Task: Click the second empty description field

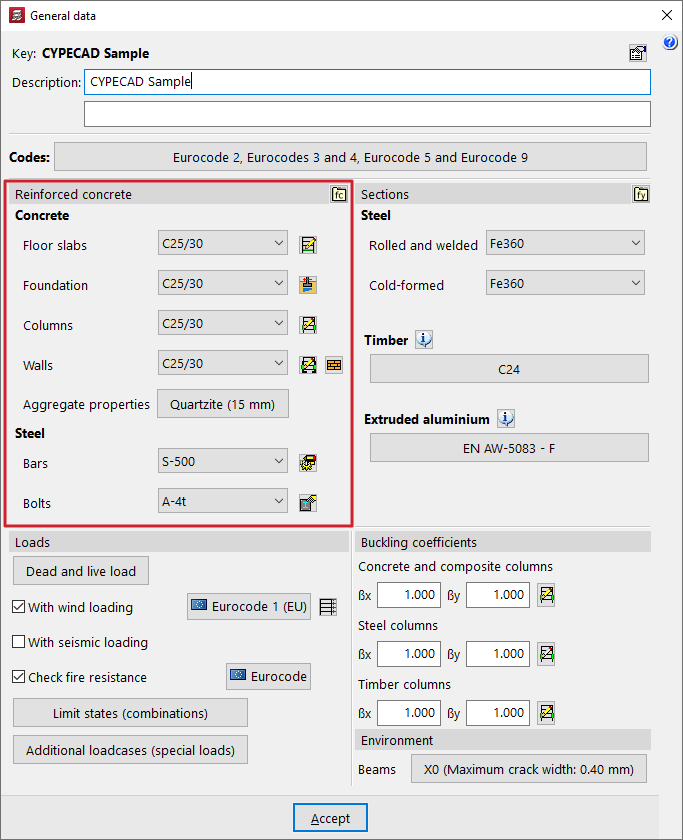Action: pos(367,114)
